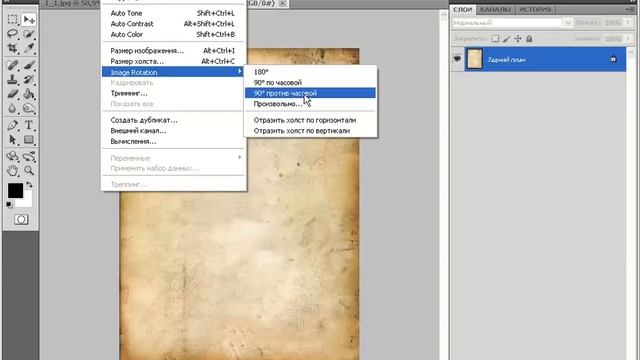Select the Quick Selection tool
The image size is (640, 360).
[29, 34]
